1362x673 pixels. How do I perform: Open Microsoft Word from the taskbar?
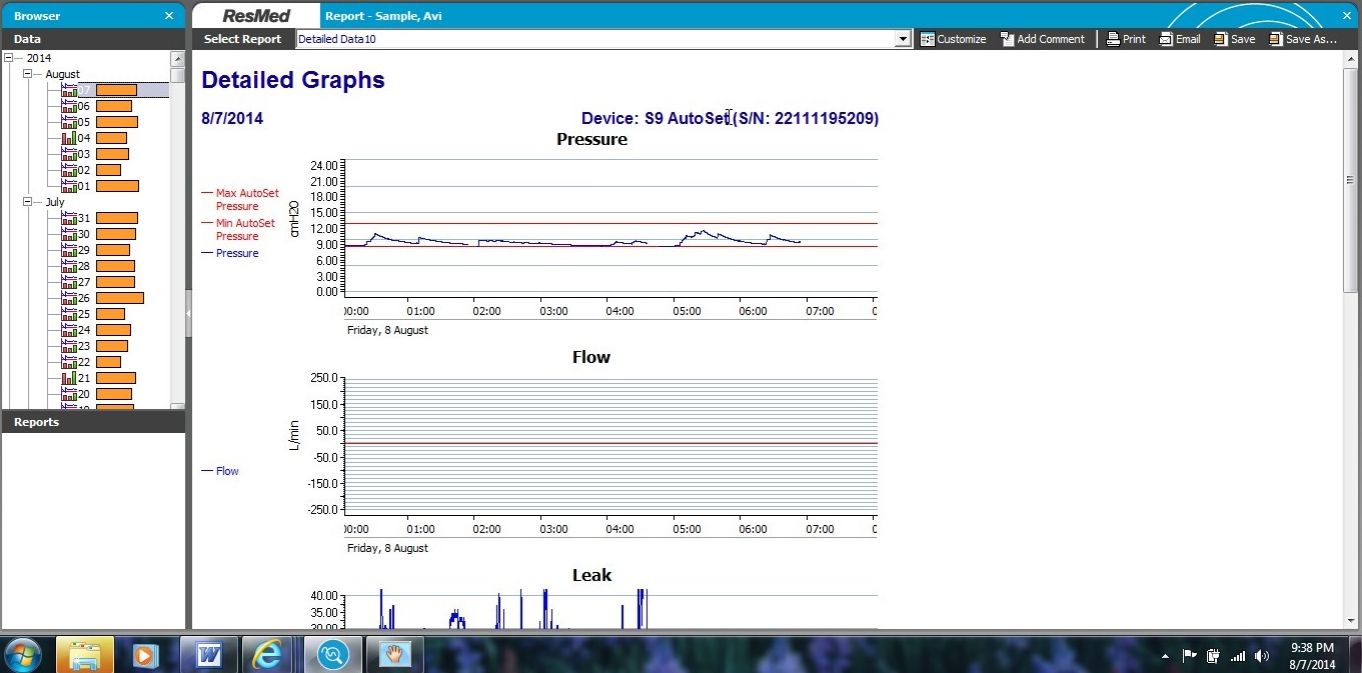209,655
